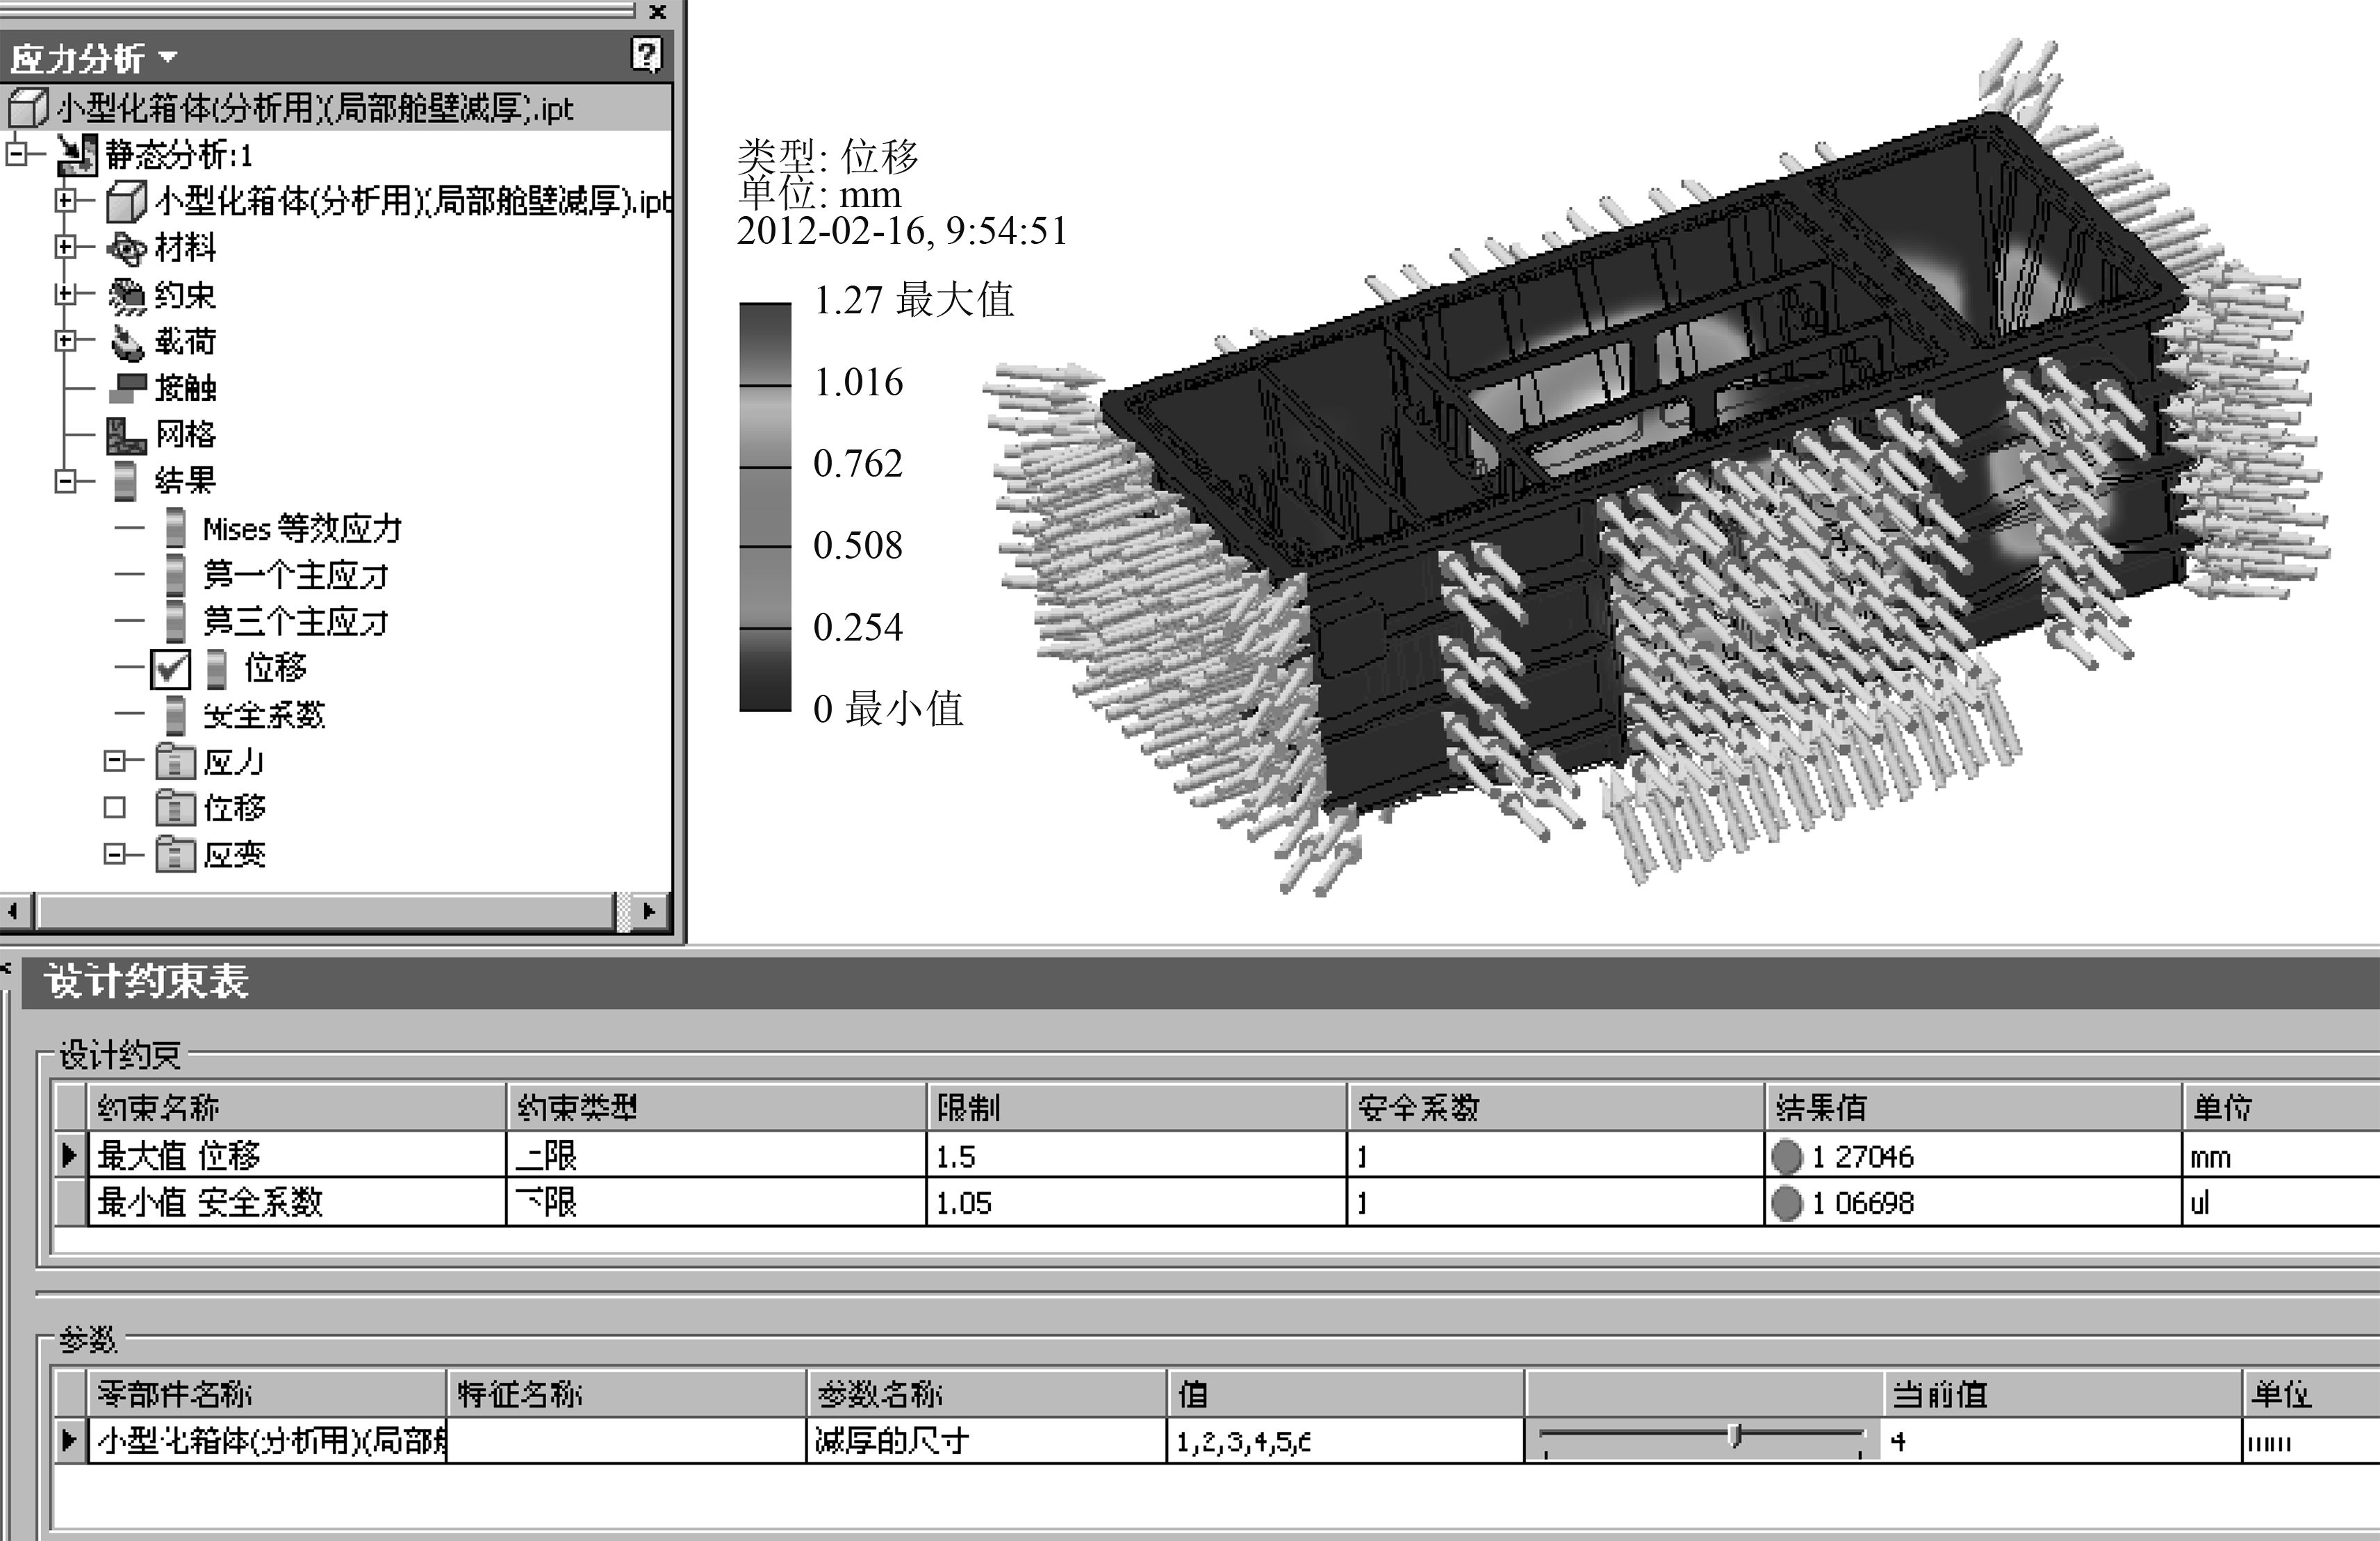Click the 约束 constraints icon
Image resolution: width=2380 pixels, height=1541 pixels.
127,295
